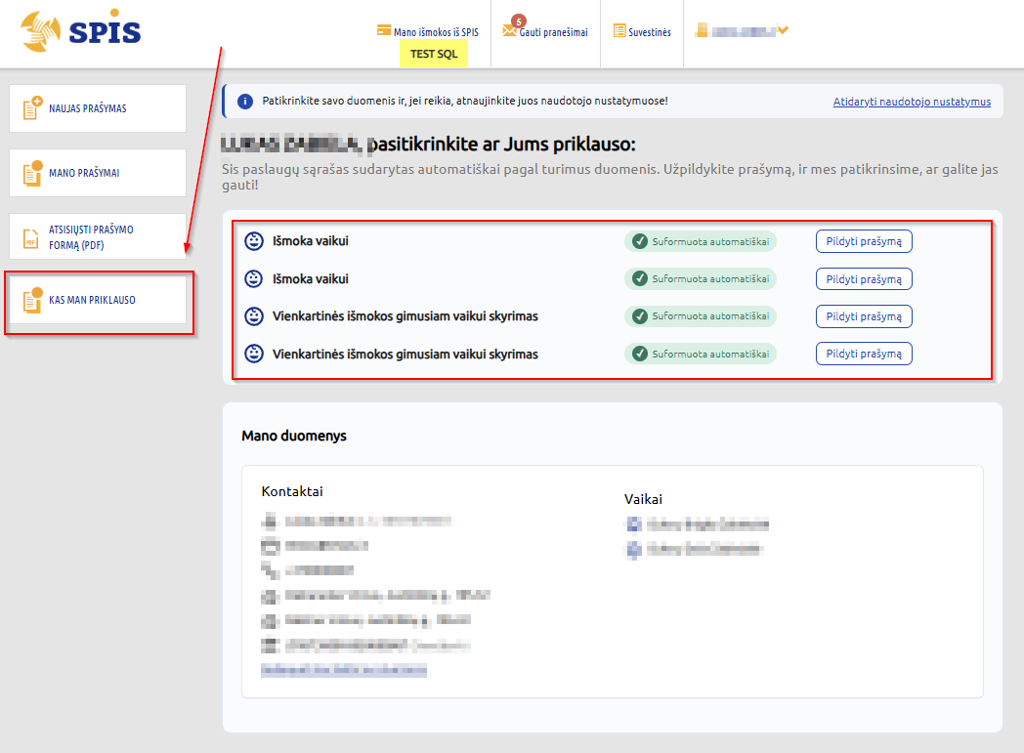Click the Kas man priklauso icon
This screenshot has height=753, width=1024.
click(32, 300)
